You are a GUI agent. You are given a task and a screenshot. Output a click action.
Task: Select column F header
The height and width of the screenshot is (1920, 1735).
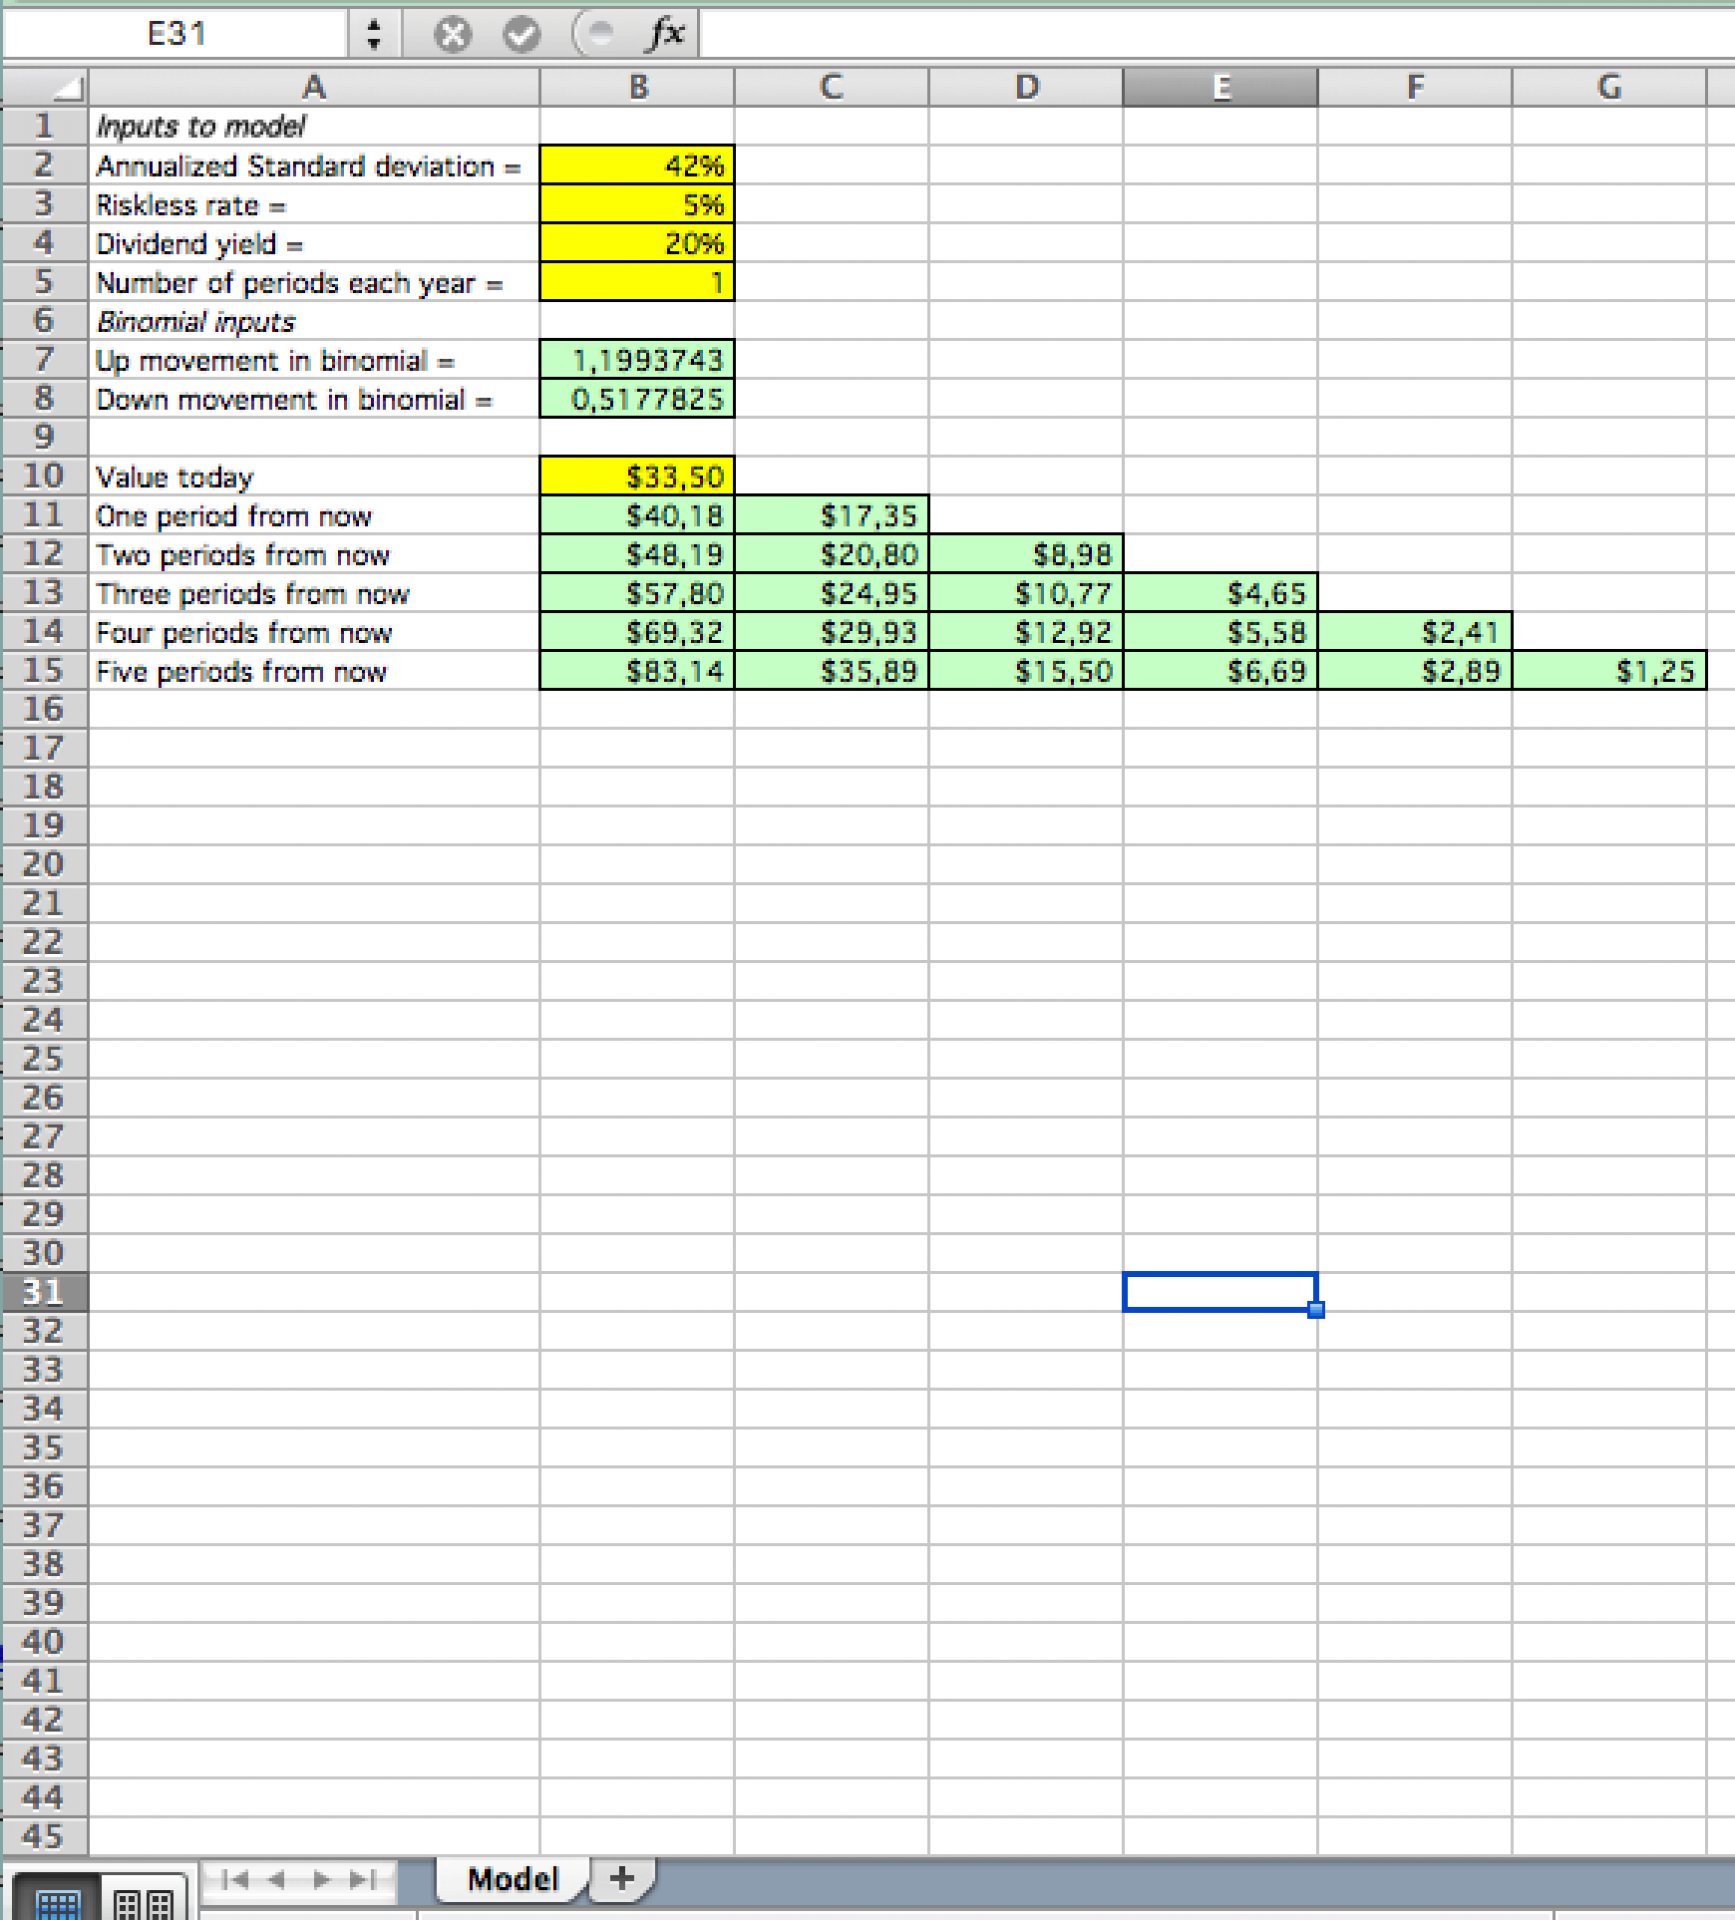coord(1415,88)
